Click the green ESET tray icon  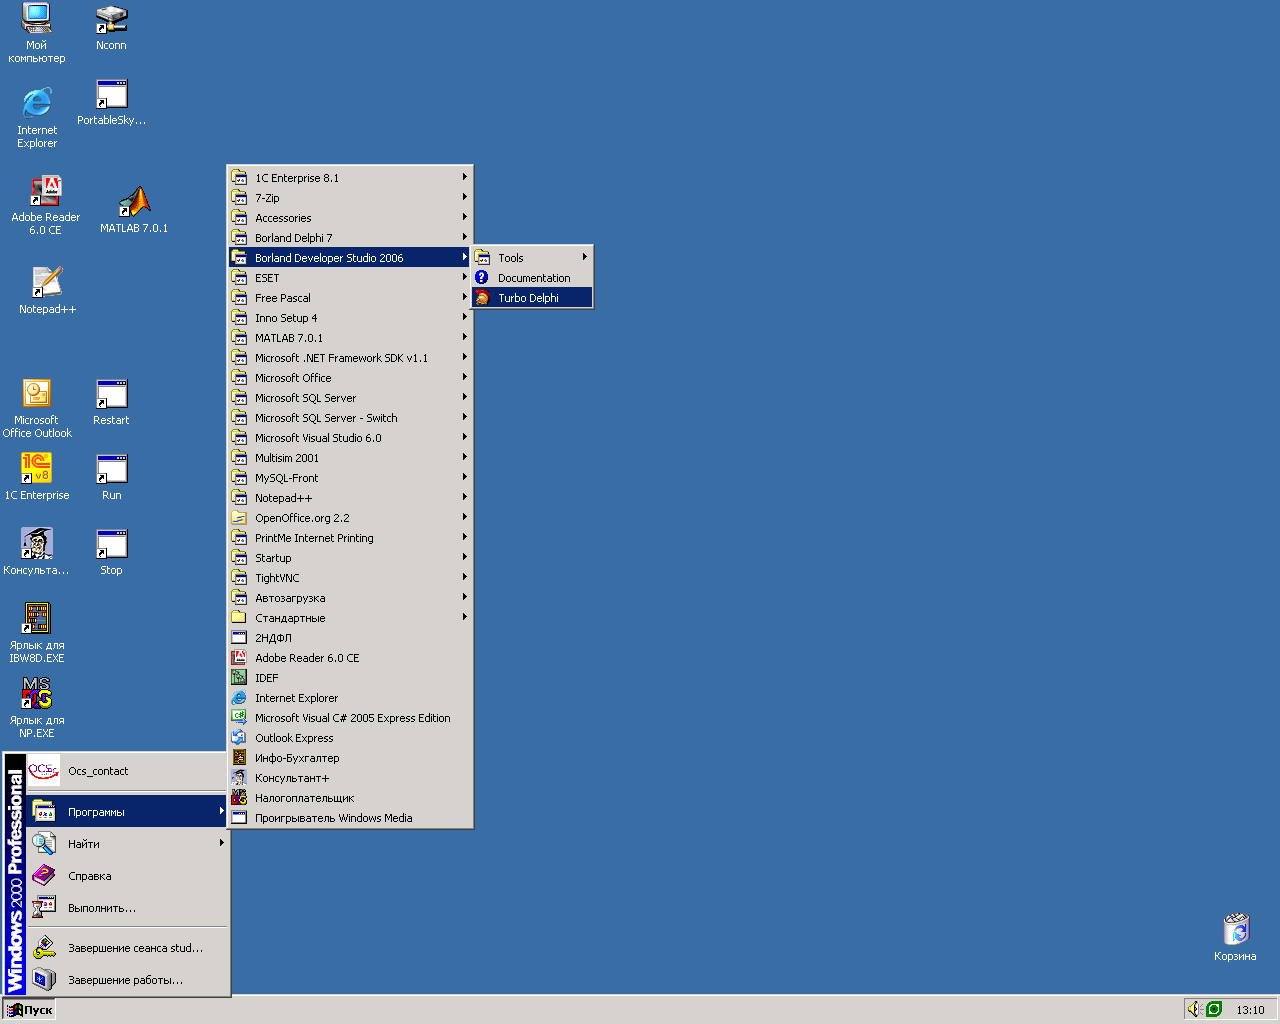(1214, 1009)
